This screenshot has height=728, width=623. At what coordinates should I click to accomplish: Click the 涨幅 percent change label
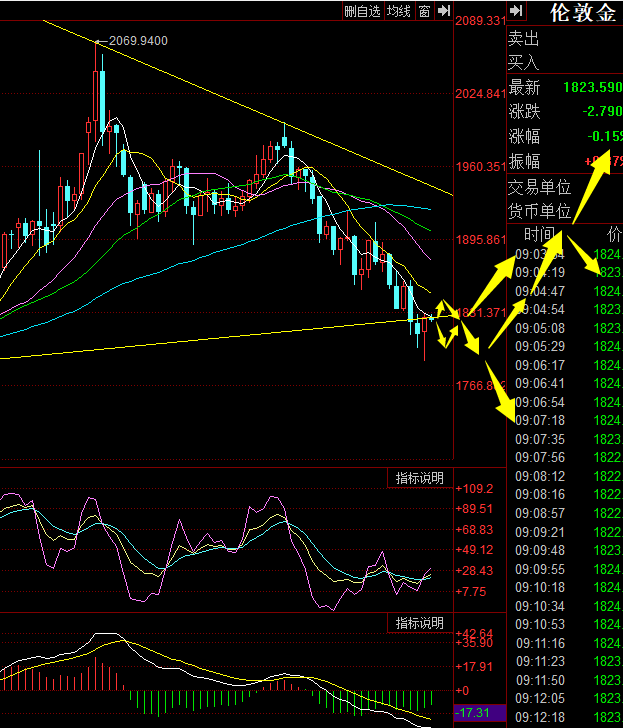point(524,136)
